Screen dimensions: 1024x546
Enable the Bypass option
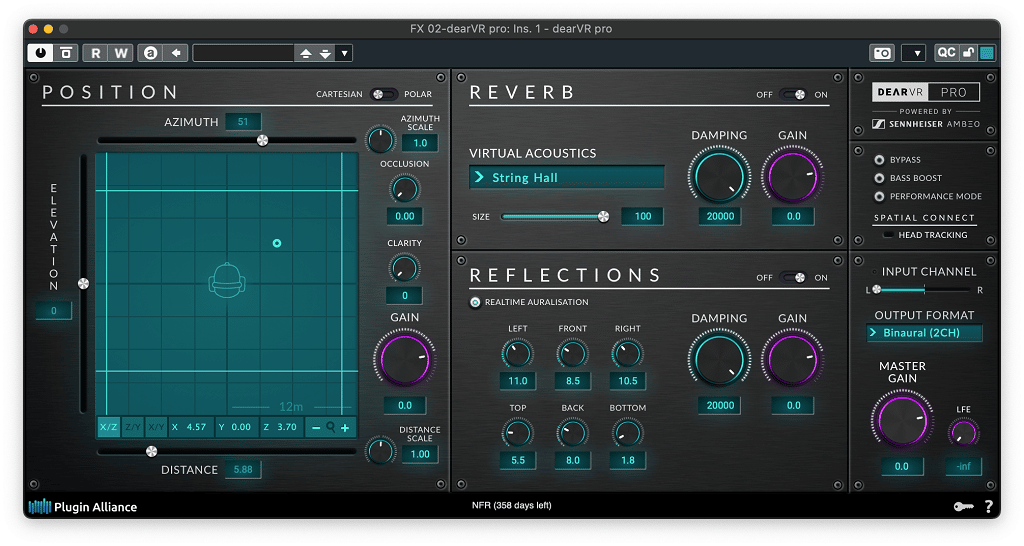click(x=879, y=160)
